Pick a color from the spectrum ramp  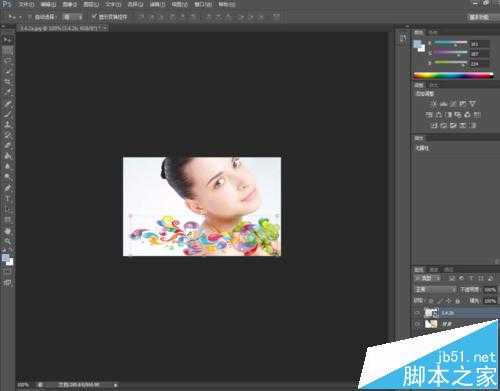point(453,75)
